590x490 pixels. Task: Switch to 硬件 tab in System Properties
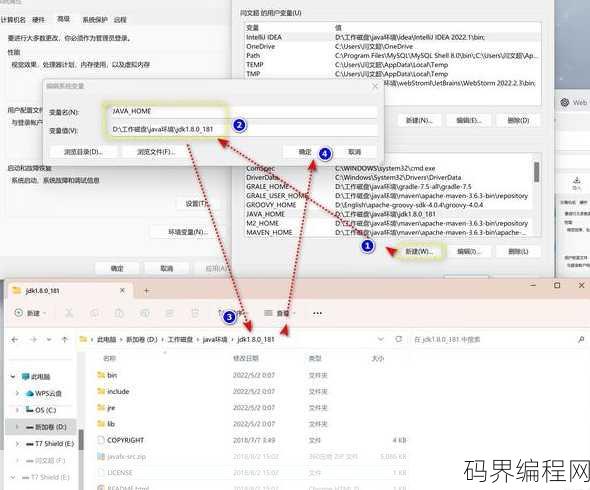click(x=38, y=20)
